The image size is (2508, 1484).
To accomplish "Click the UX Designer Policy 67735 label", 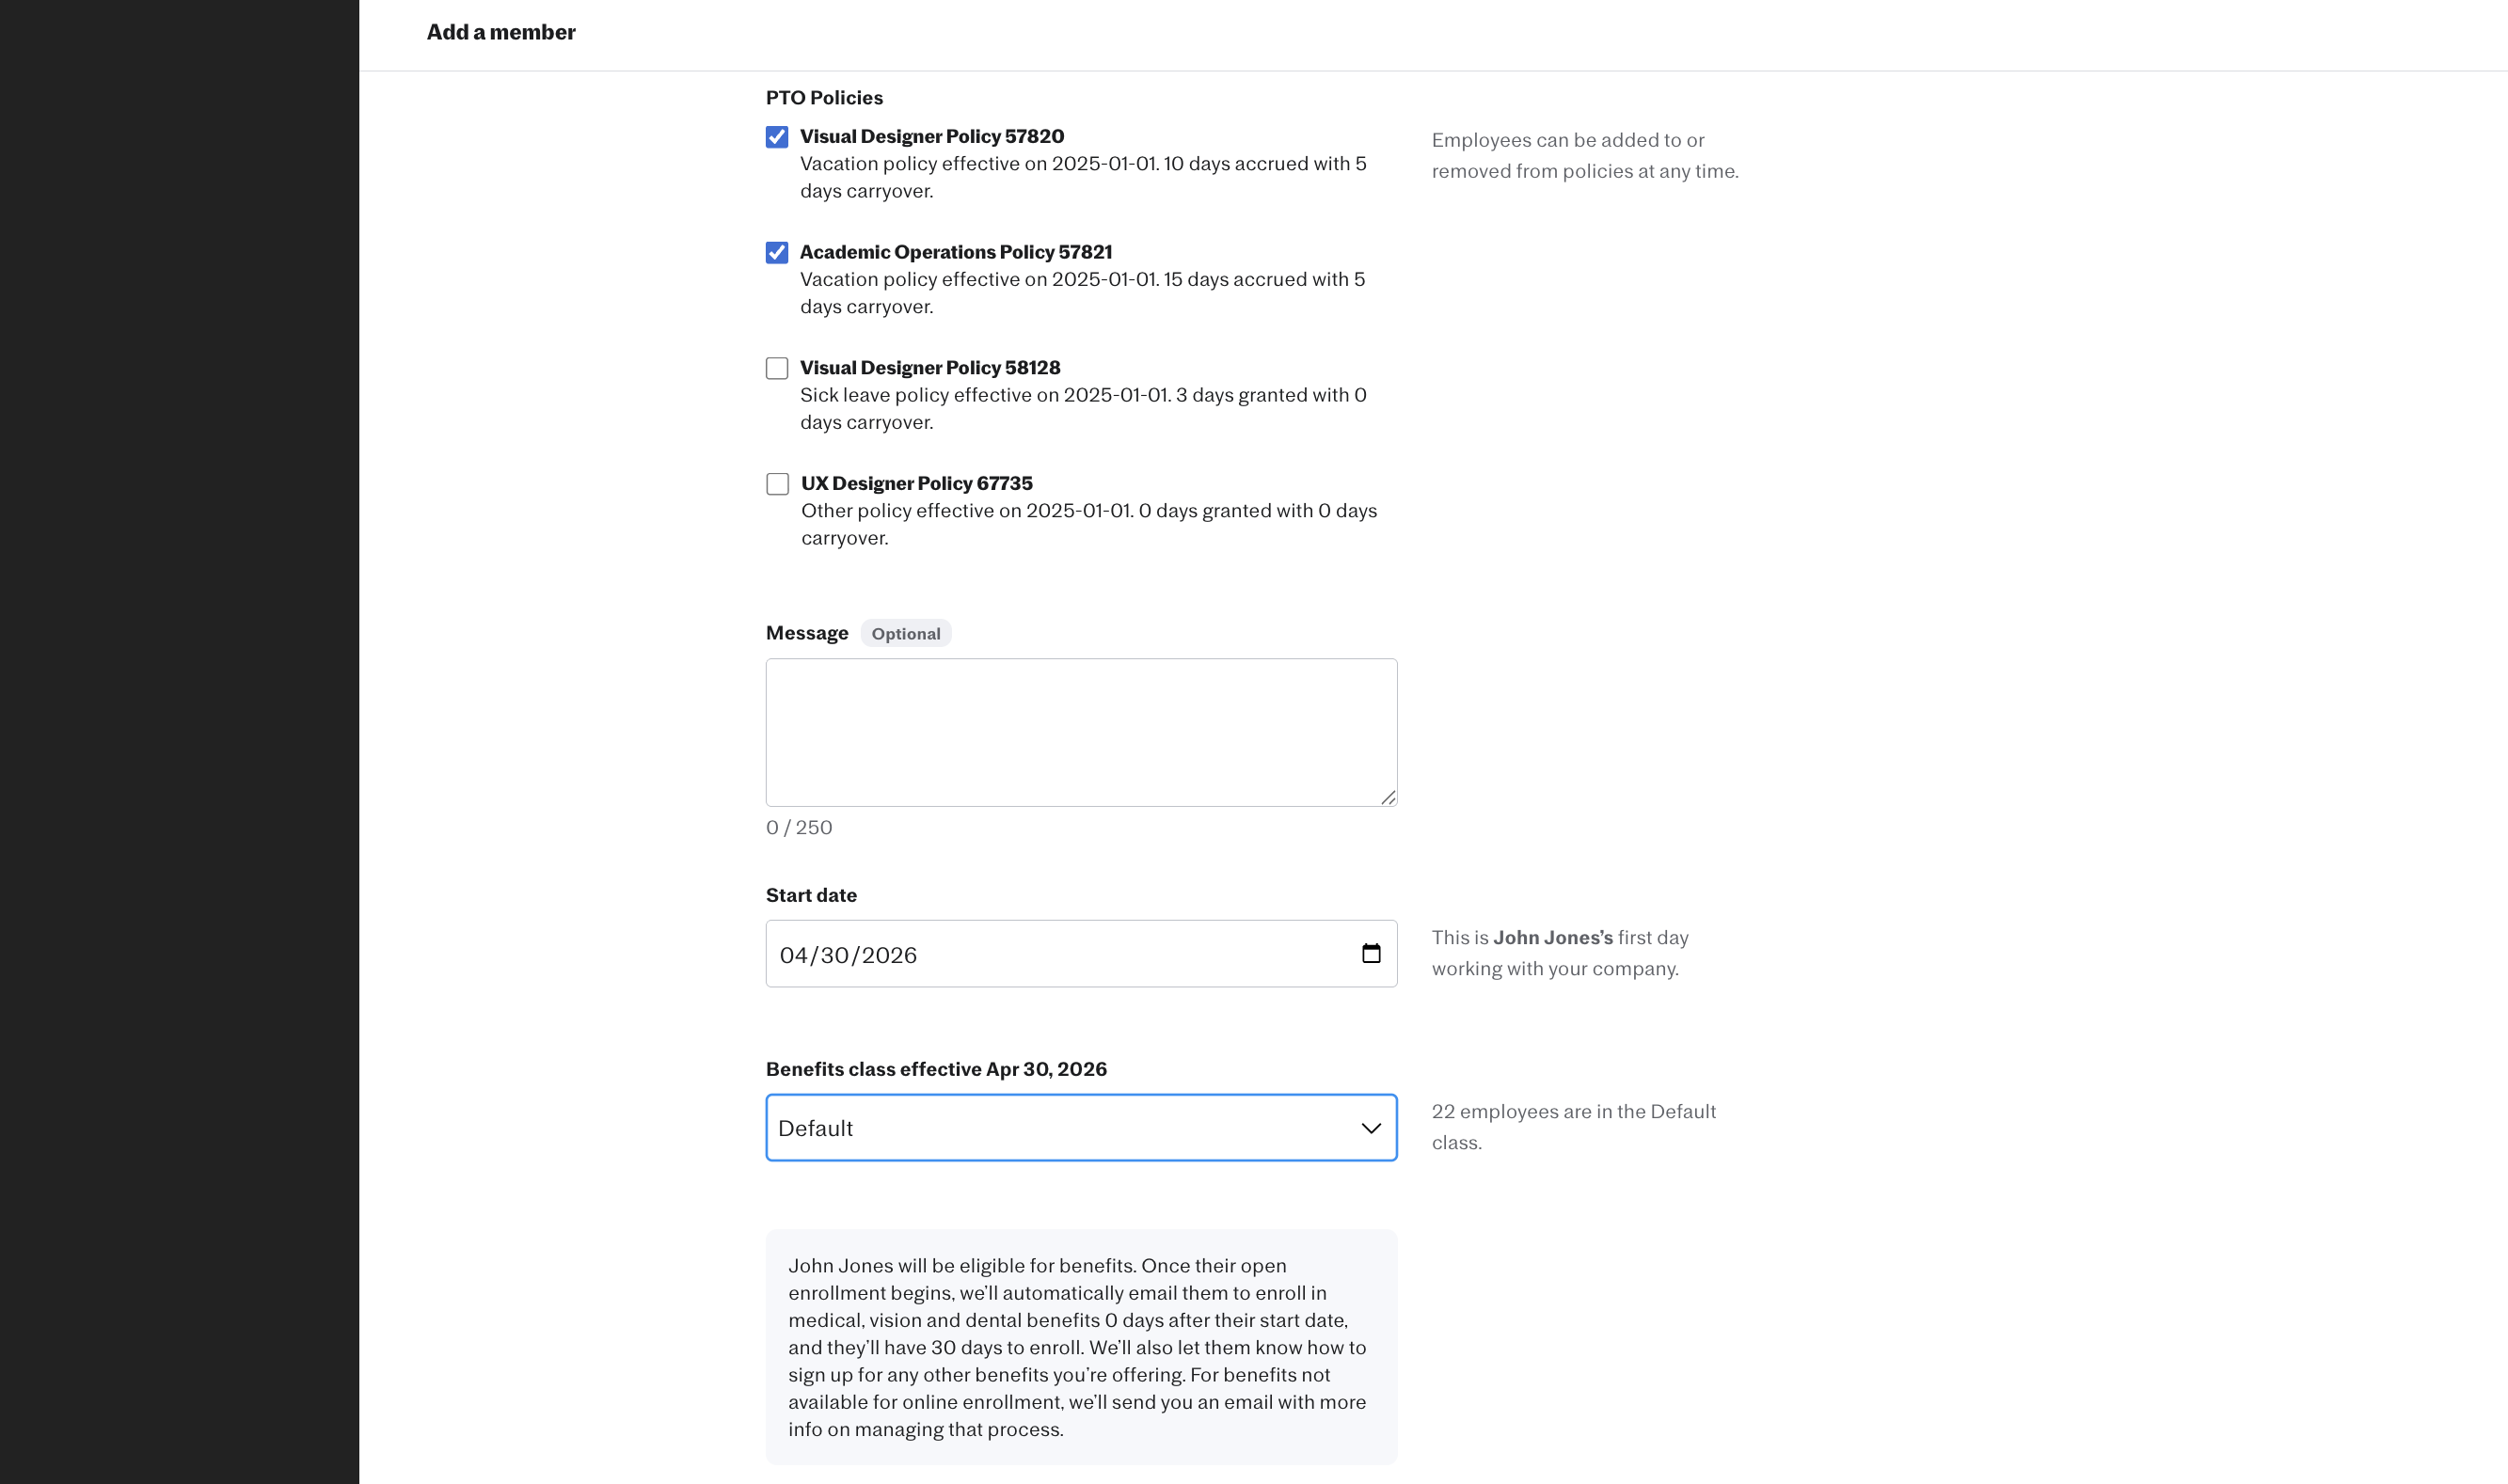I will click(916, 483).
